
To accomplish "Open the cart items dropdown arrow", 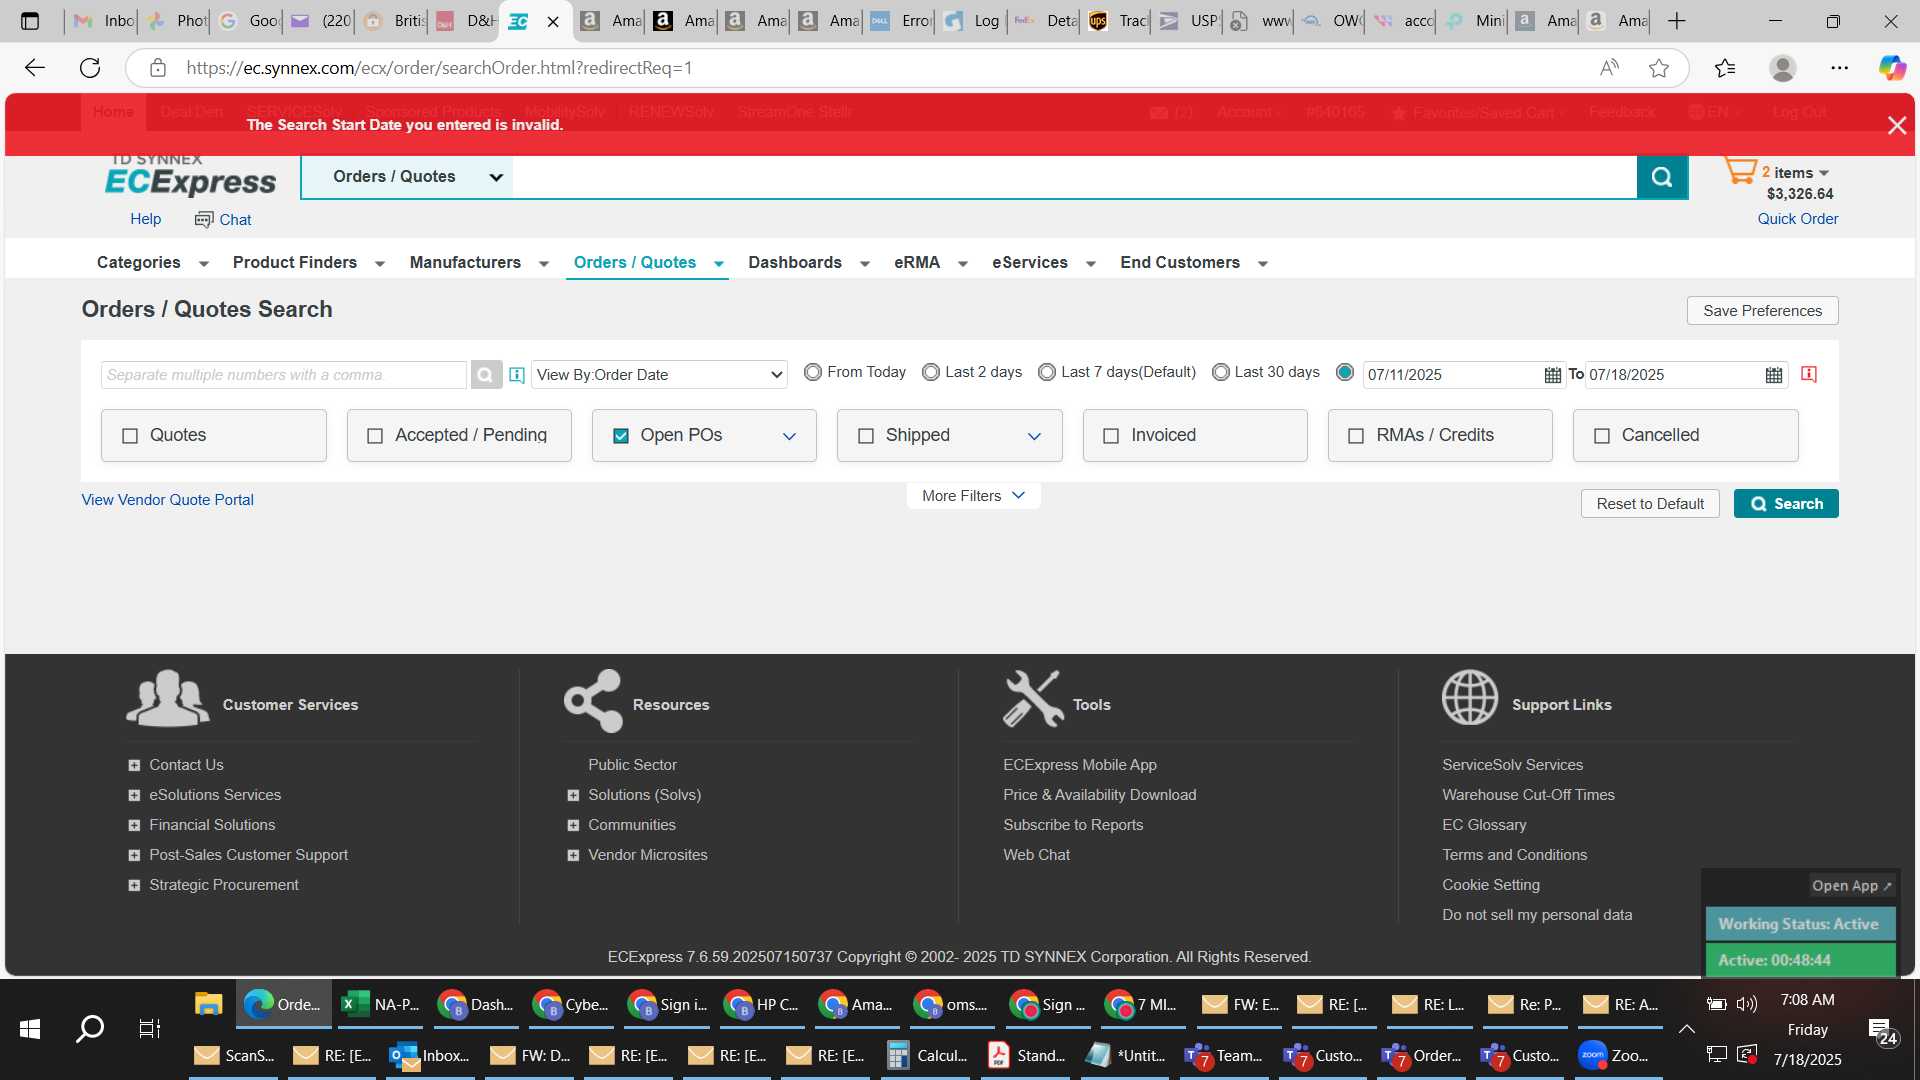I will pos(1824,174).
